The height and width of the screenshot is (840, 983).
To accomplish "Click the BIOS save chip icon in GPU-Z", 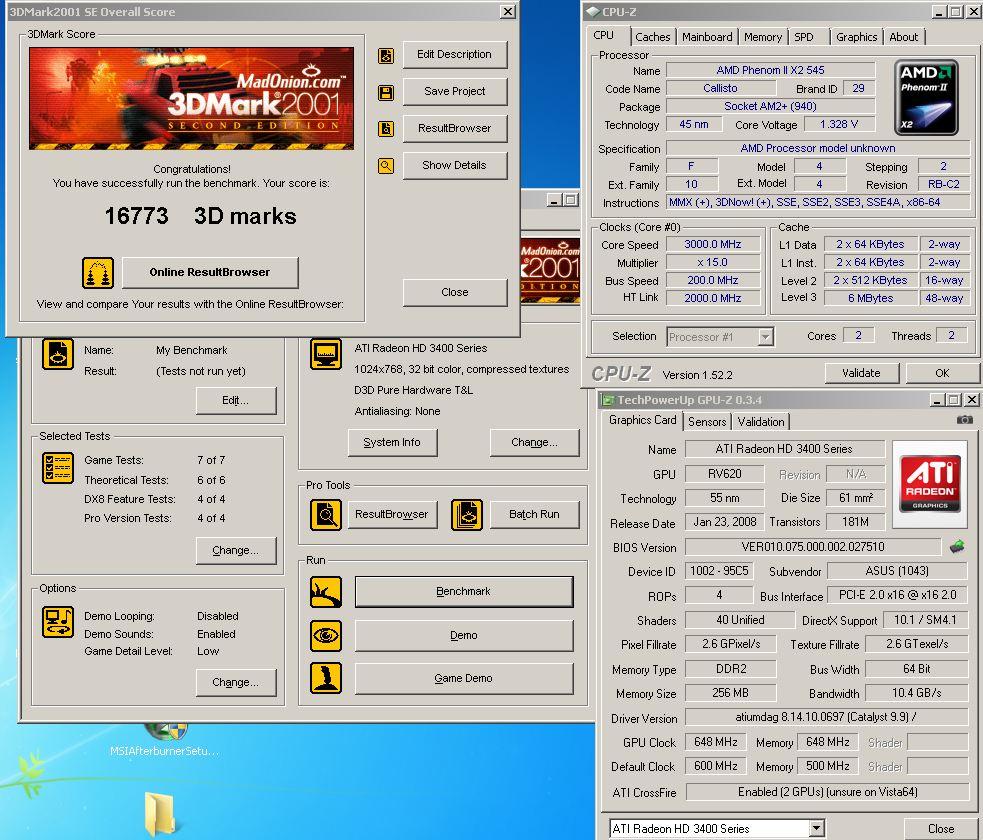I will [x=957, y=547].
